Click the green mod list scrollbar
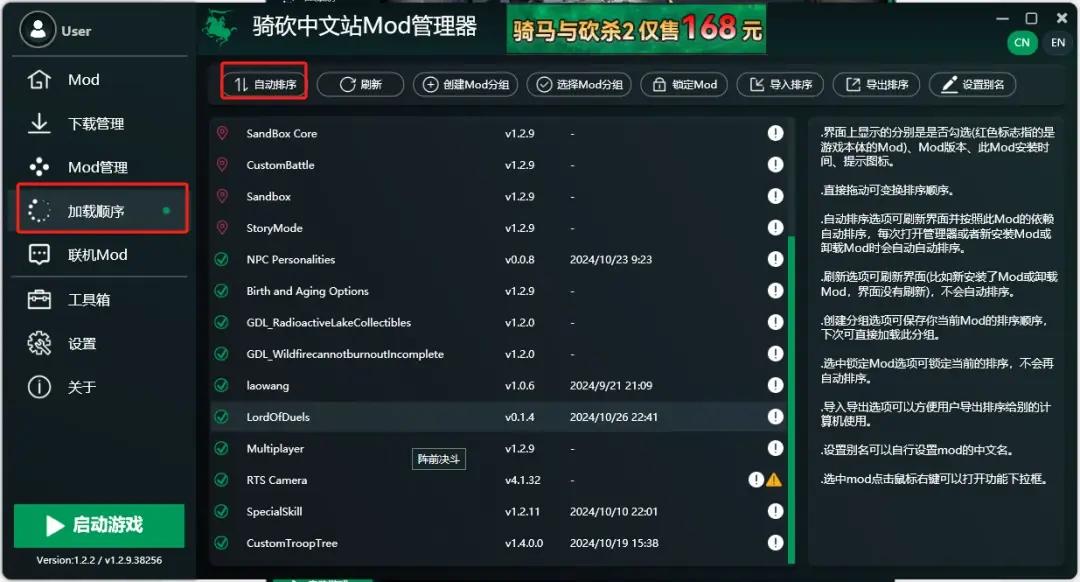Image resolution: width=1080 pixels, height=582 pixels. 791,399
